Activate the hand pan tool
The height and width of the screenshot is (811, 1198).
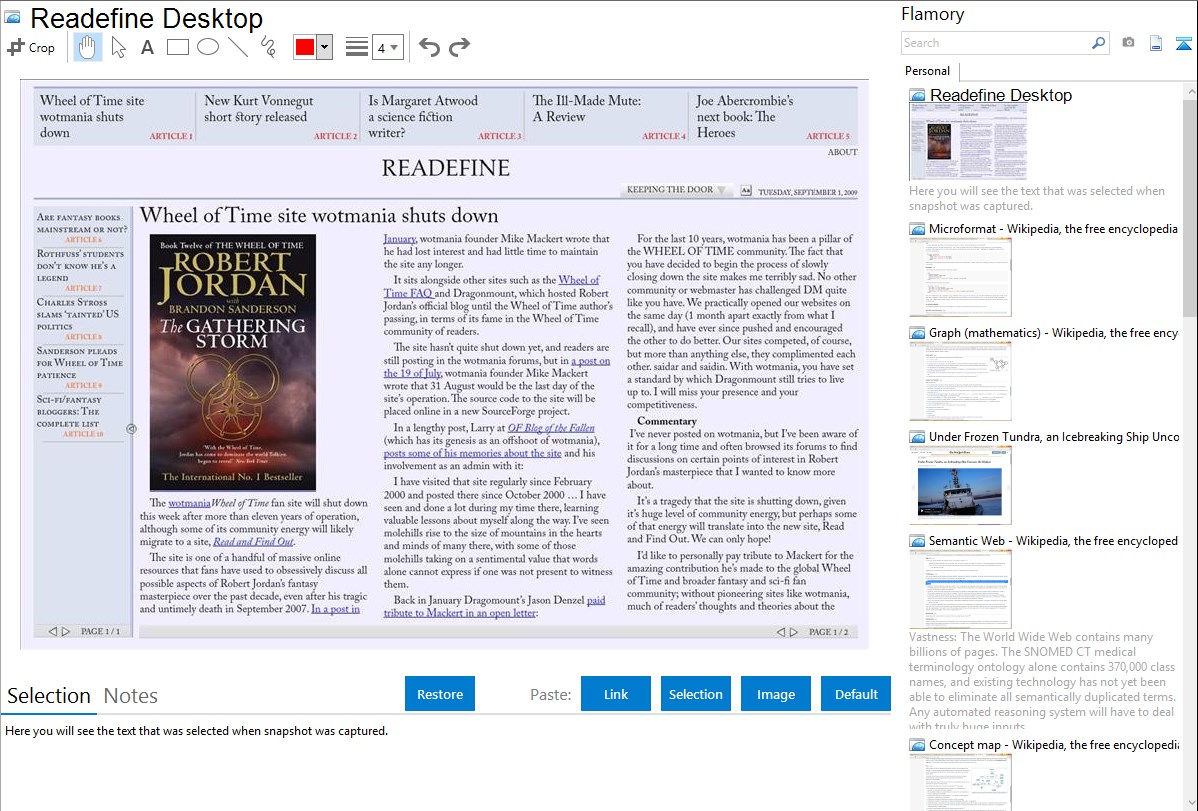[x=87, y=47]
